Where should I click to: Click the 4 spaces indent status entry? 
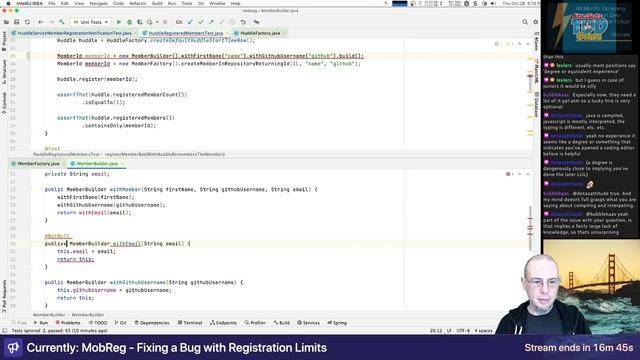[484, 331]
